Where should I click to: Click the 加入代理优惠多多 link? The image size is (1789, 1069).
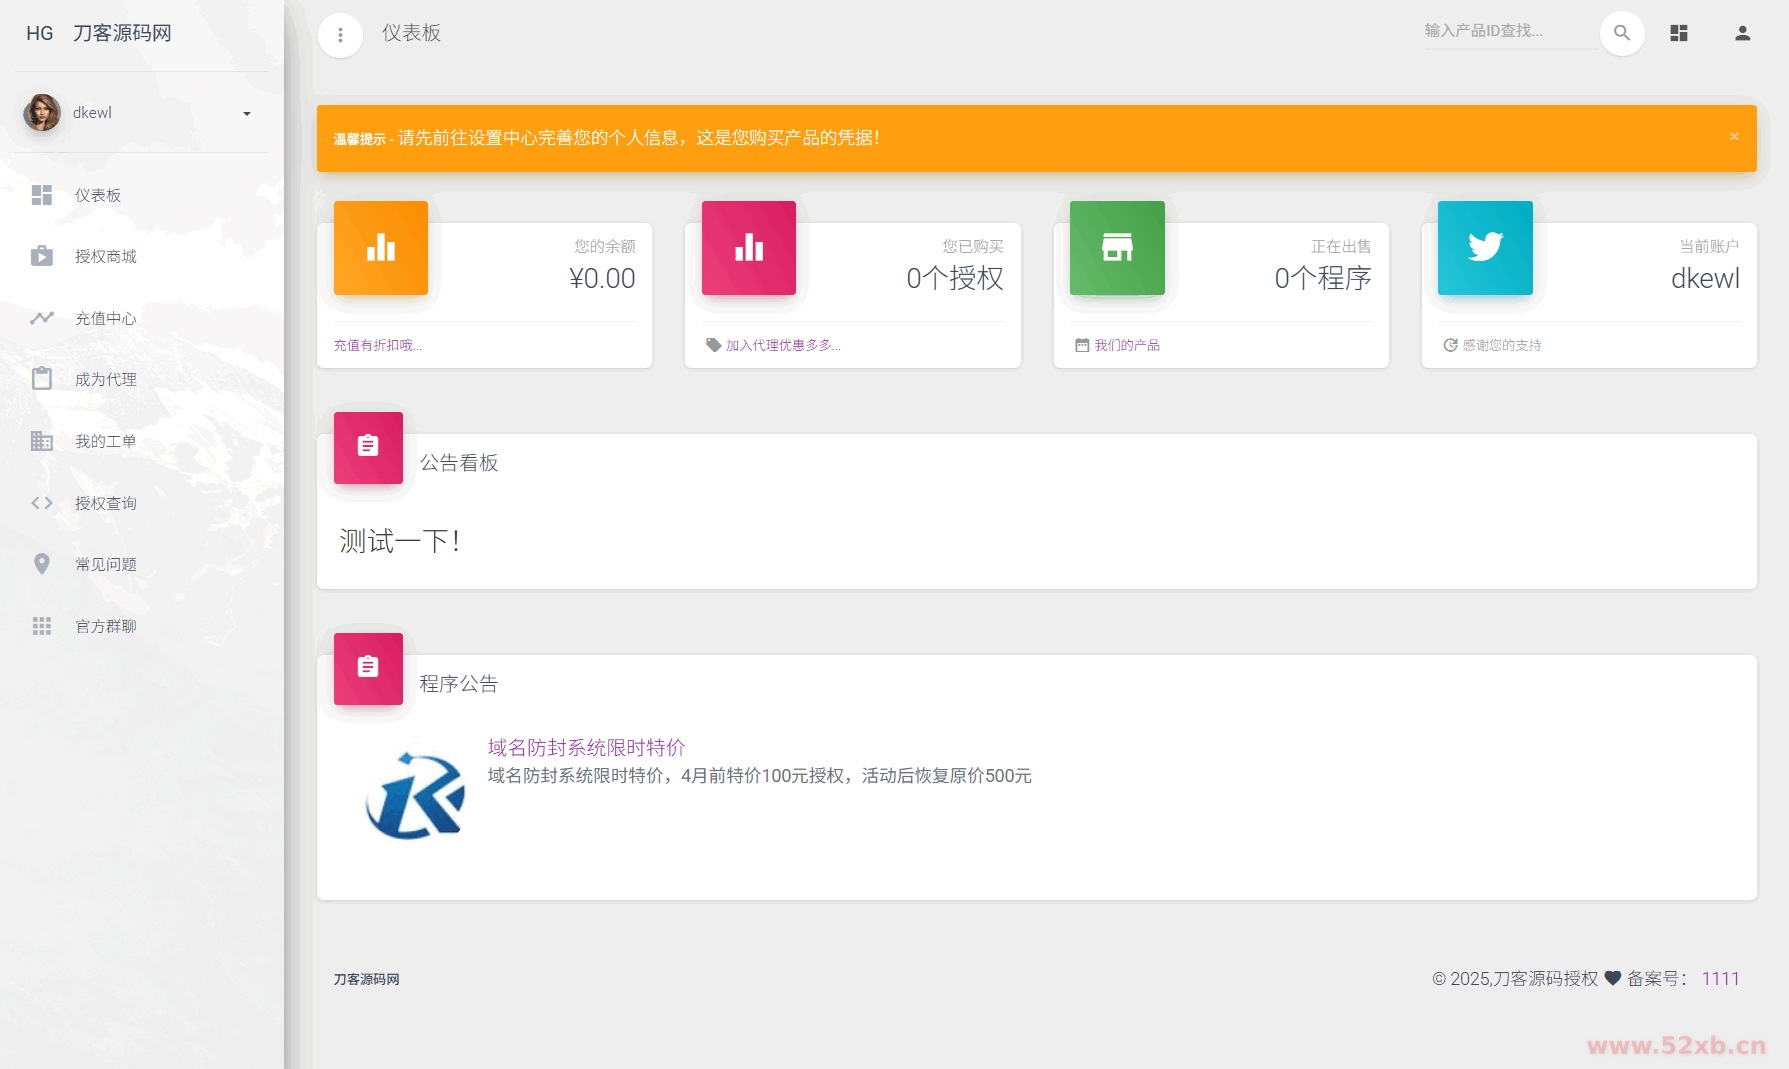[x=782, y=345]
